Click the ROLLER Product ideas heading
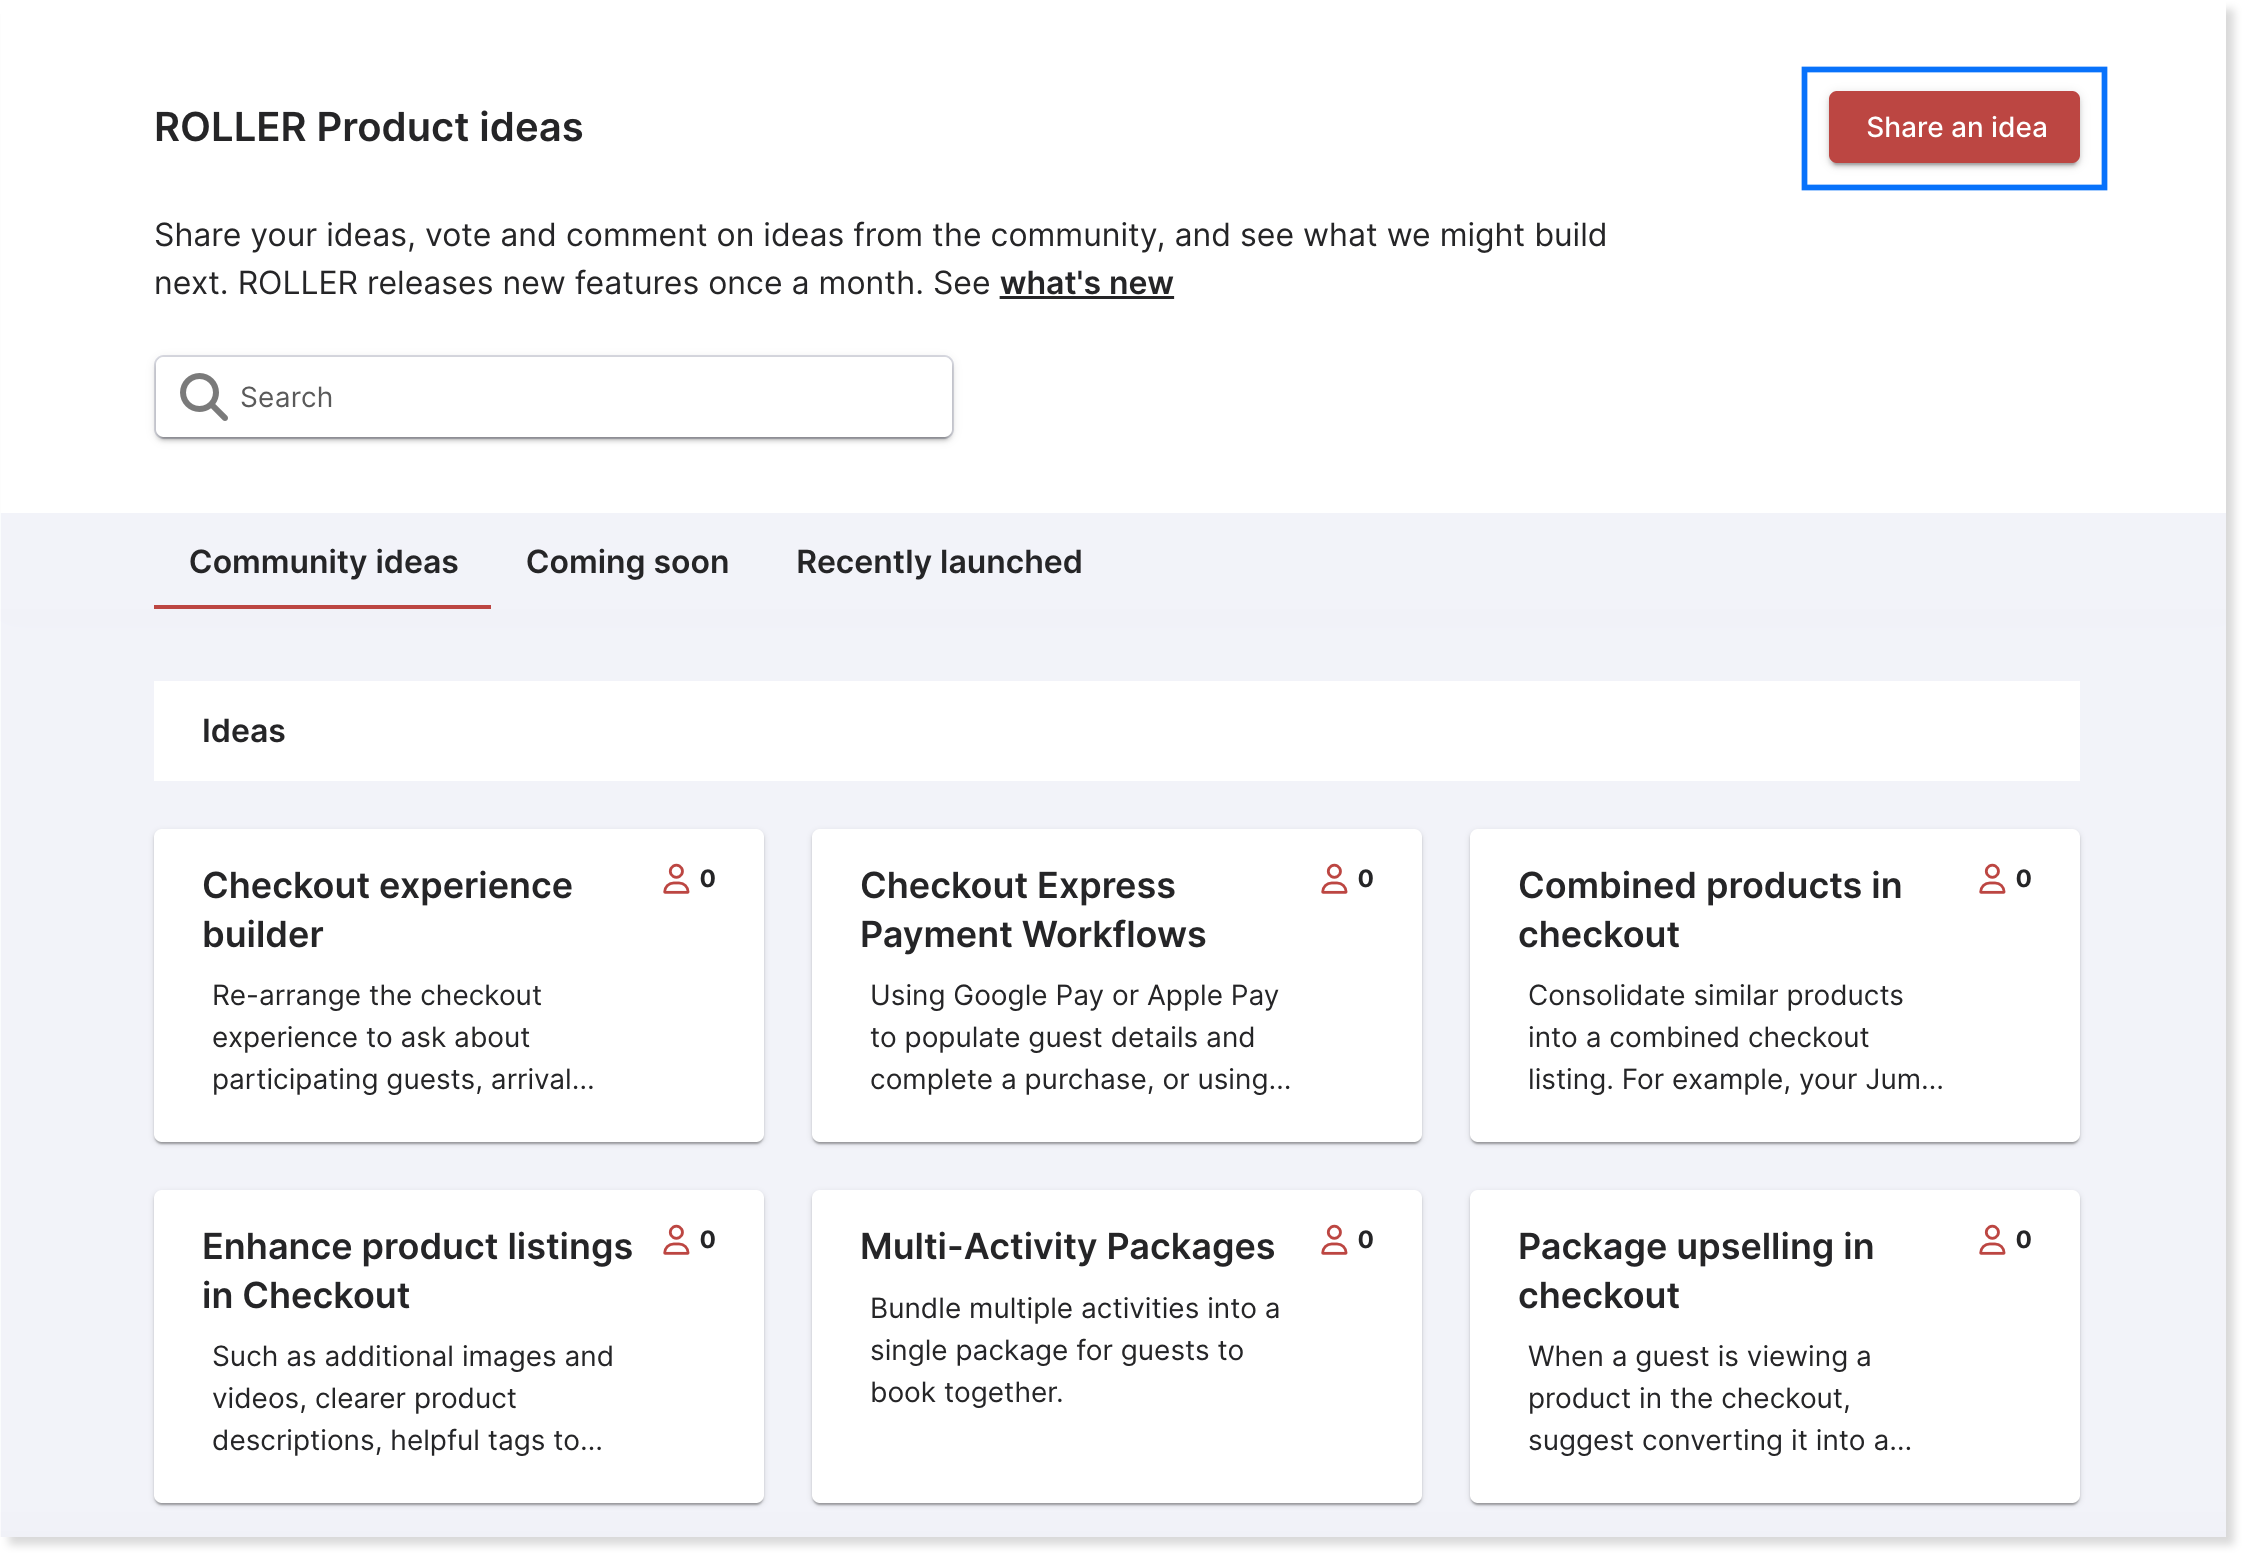Viewport: 2242px width, 1553px height. tap(368, 127)
